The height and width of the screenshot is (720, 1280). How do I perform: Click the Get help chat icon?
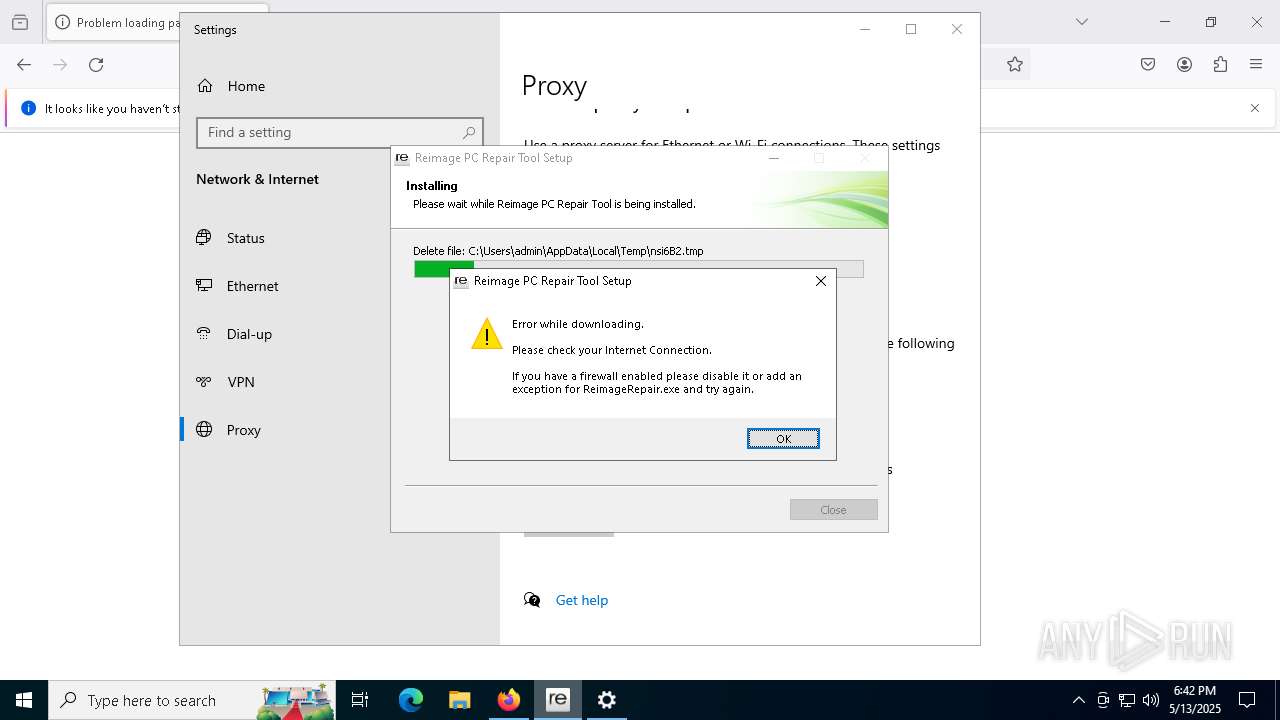(532, 600)
